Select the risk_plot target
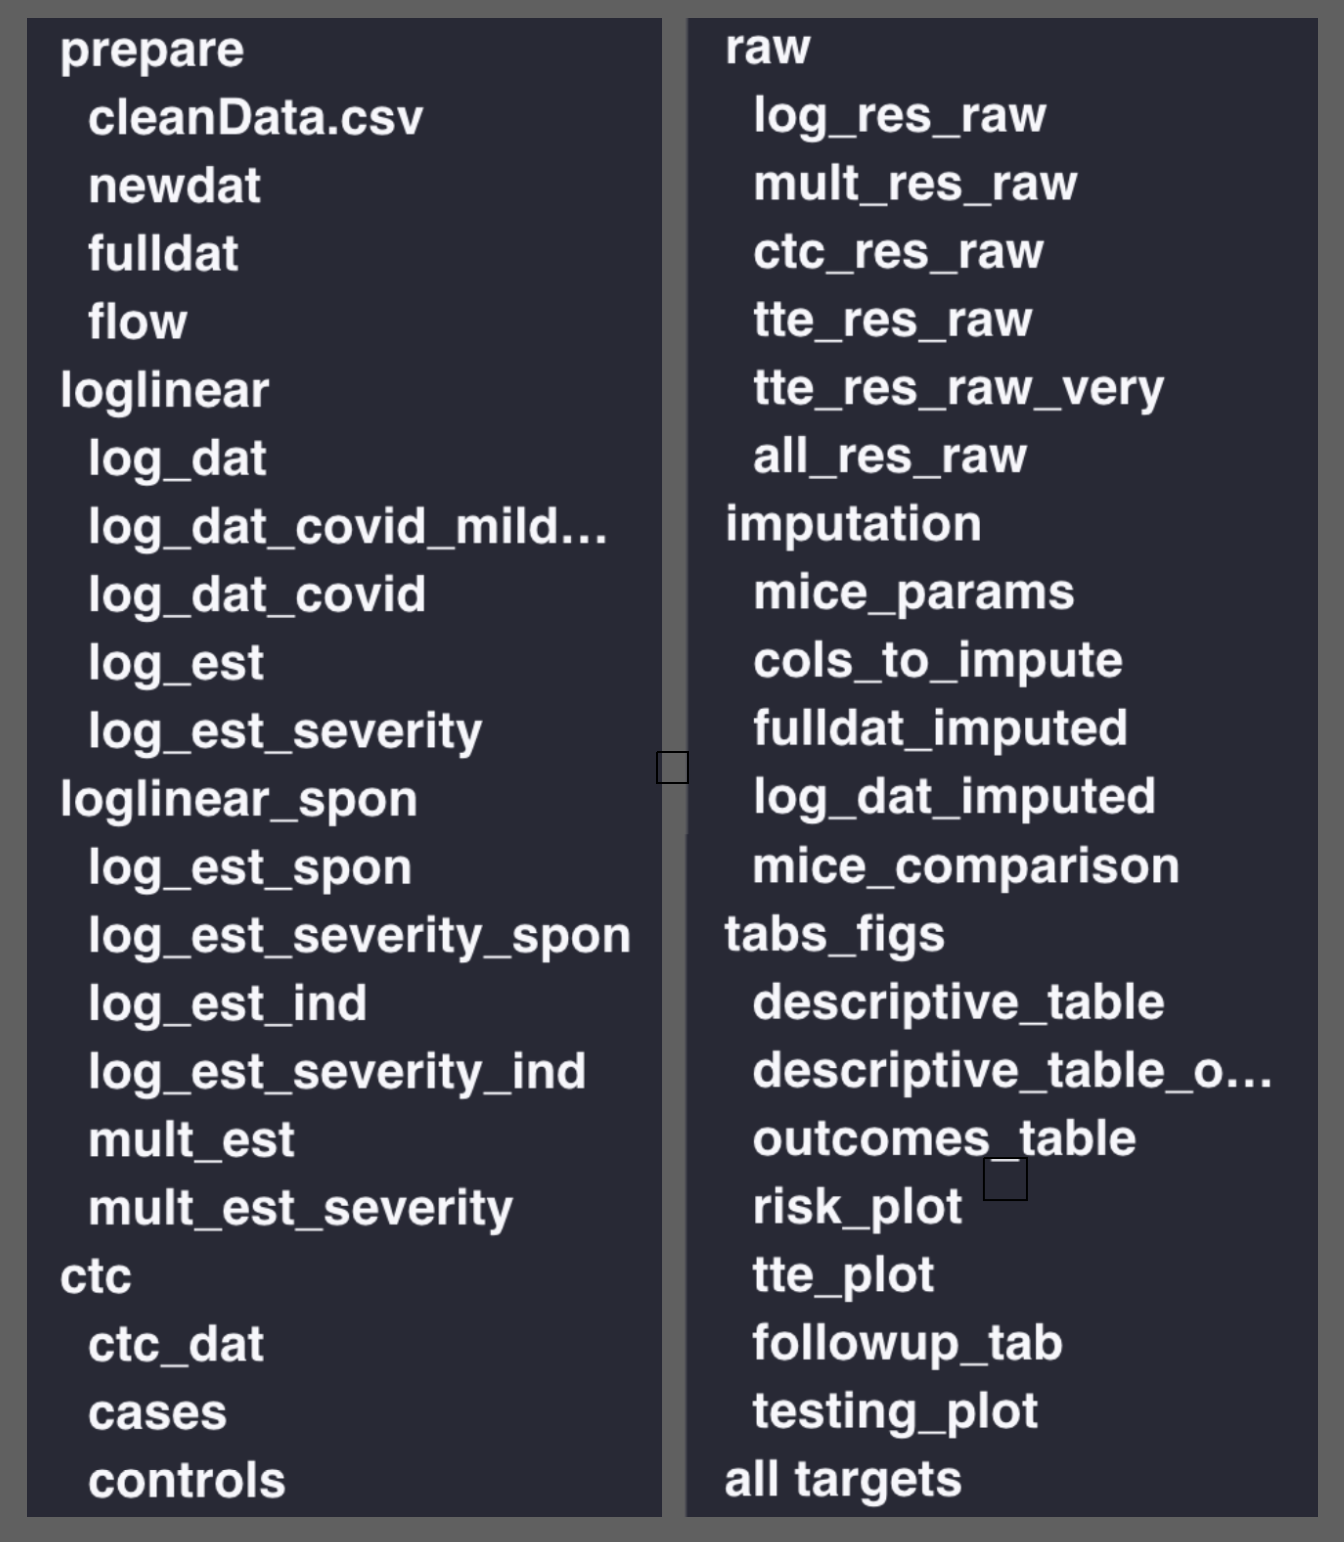The height and width of the screenshot is (1542, 1344). (857, 1207)
